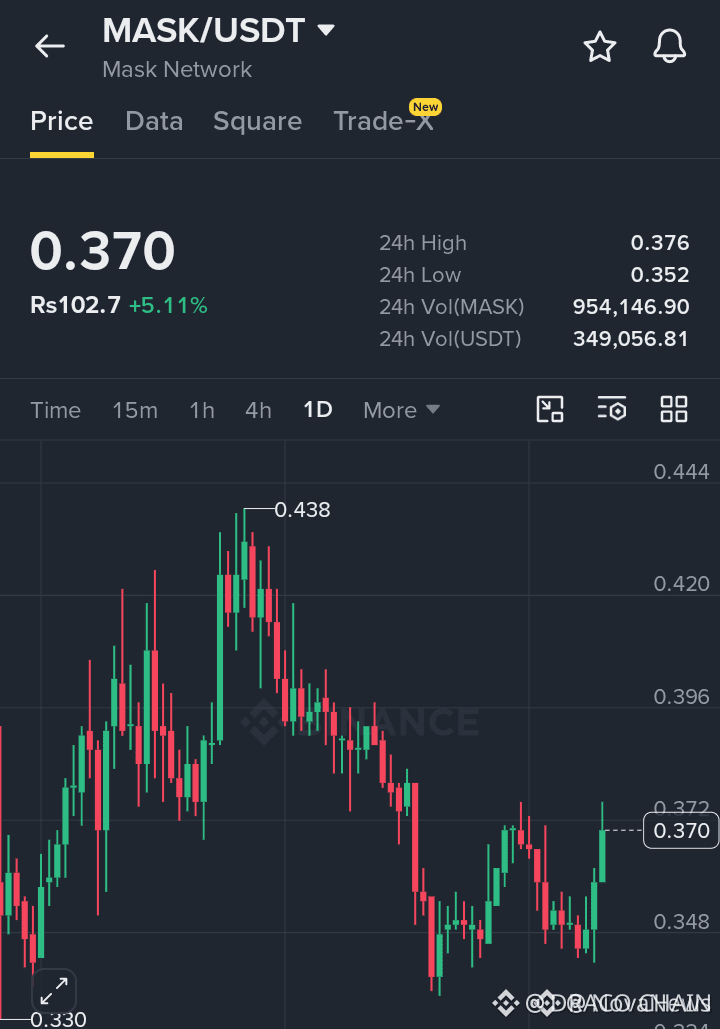Viewport: 720px width, 1029px height.
Task: Select the Time chart interval
Action: 56,410
